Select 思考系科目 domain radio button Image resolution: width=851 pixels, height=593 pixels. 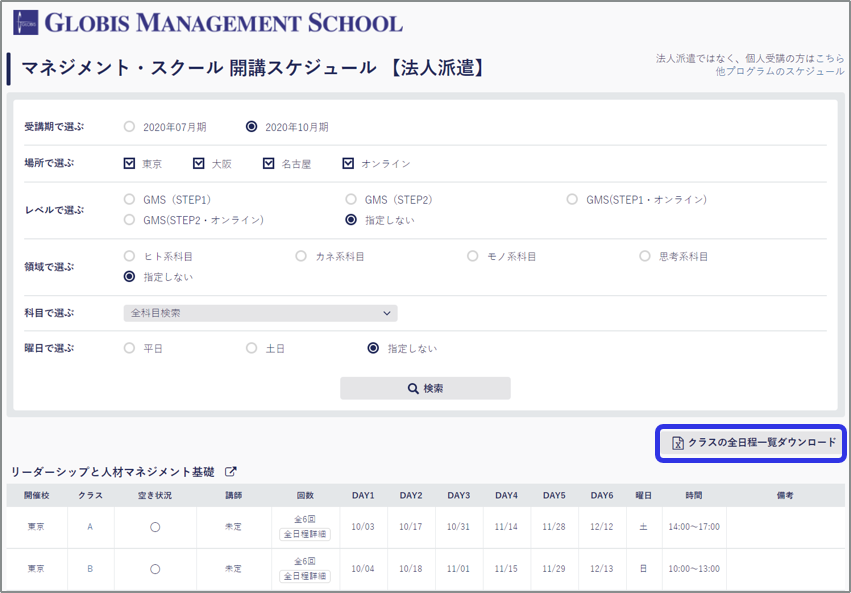coord(645,256)
